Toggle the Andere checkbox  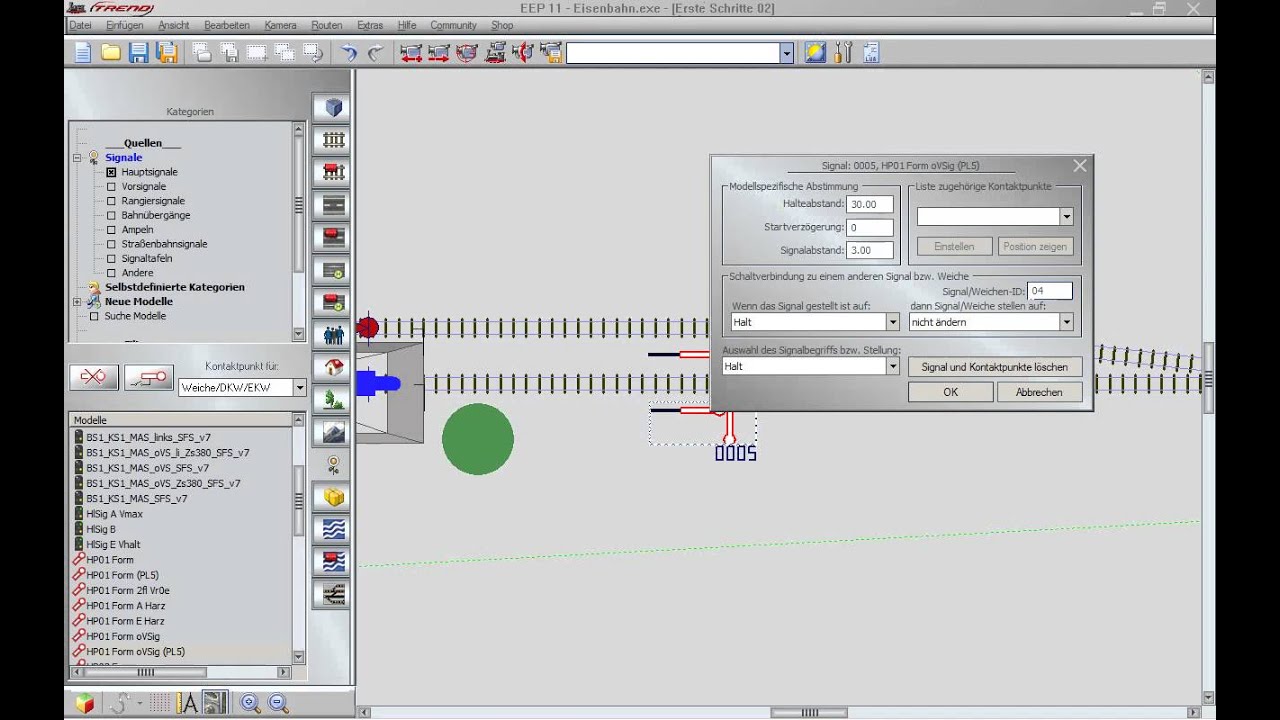click(x=112, y=273)
